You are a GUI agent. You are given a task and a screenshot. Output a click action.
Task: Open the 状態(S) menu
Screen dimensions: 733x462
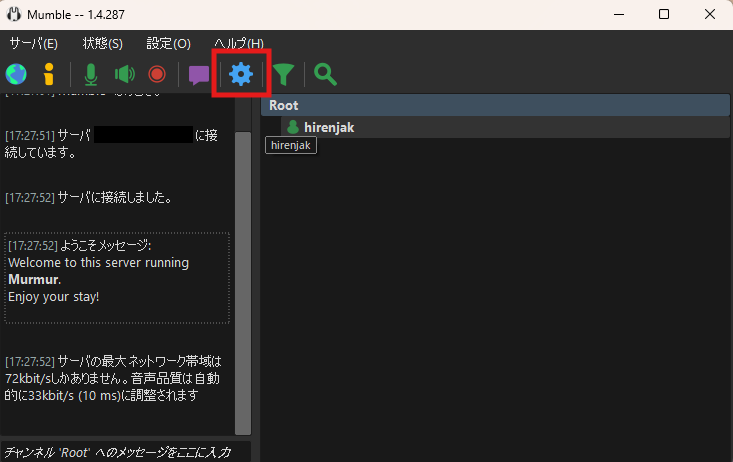(x=102, y=43)
